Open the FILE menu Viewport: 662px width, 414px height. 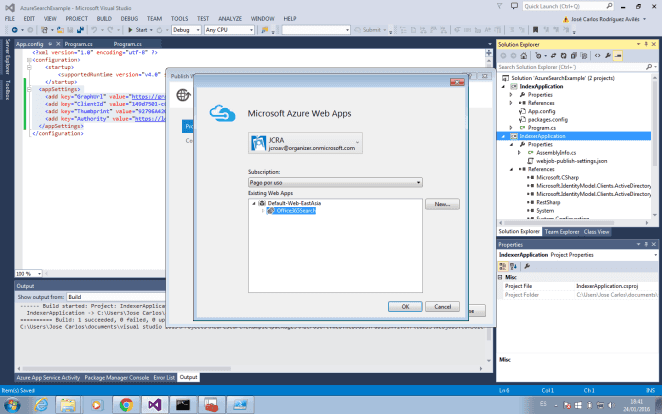[x=9, y=19]
